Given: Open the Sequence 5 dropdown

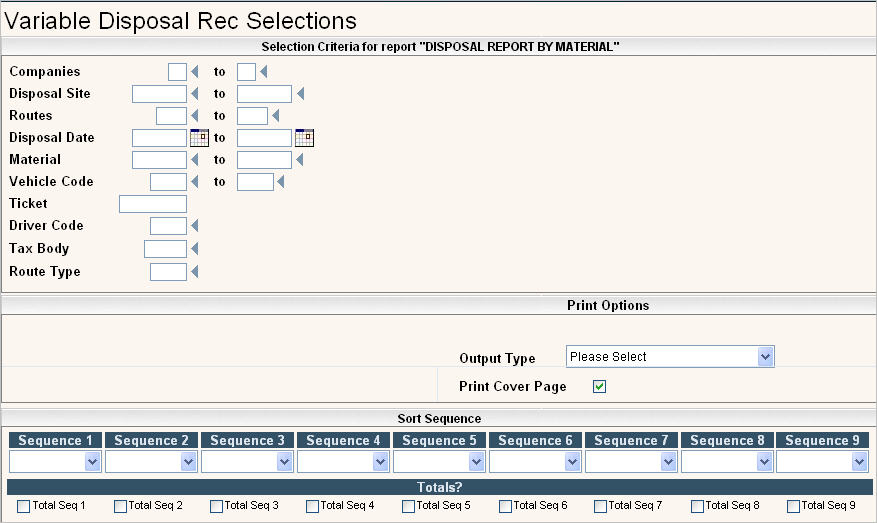Looking at the screenshot, I should (x=439, y=462).
